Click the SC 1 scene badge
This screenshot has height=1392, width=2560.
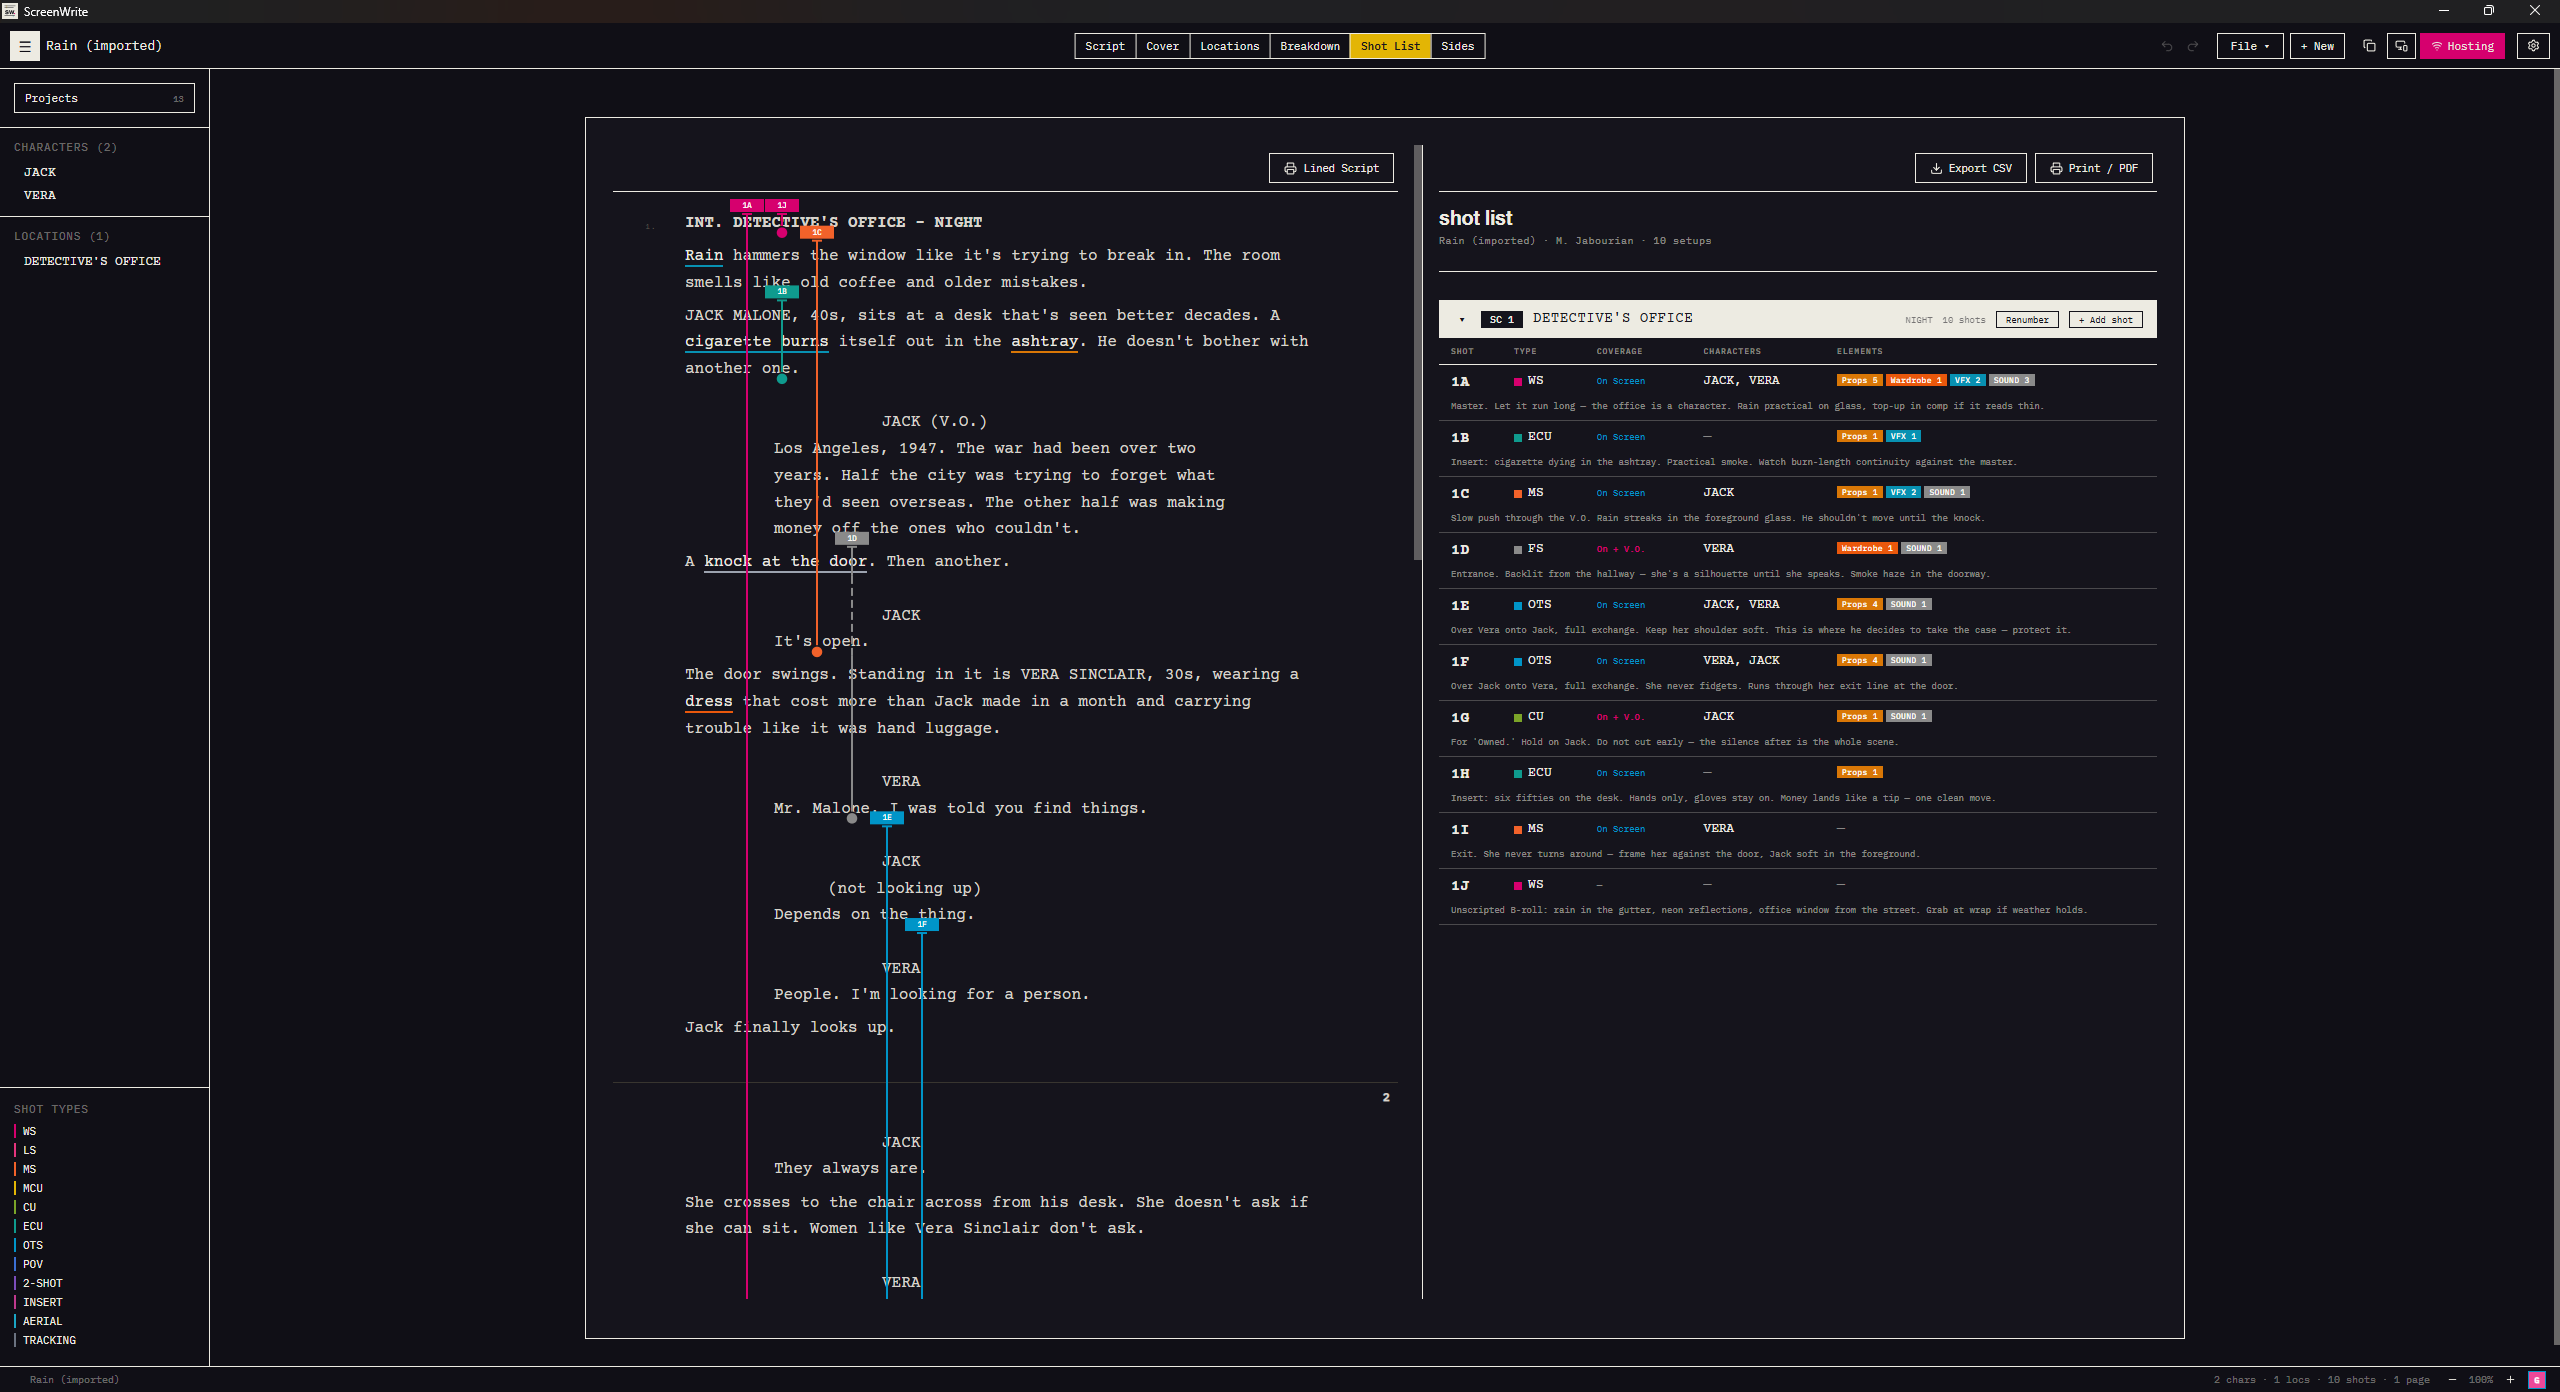point(1501,320)
